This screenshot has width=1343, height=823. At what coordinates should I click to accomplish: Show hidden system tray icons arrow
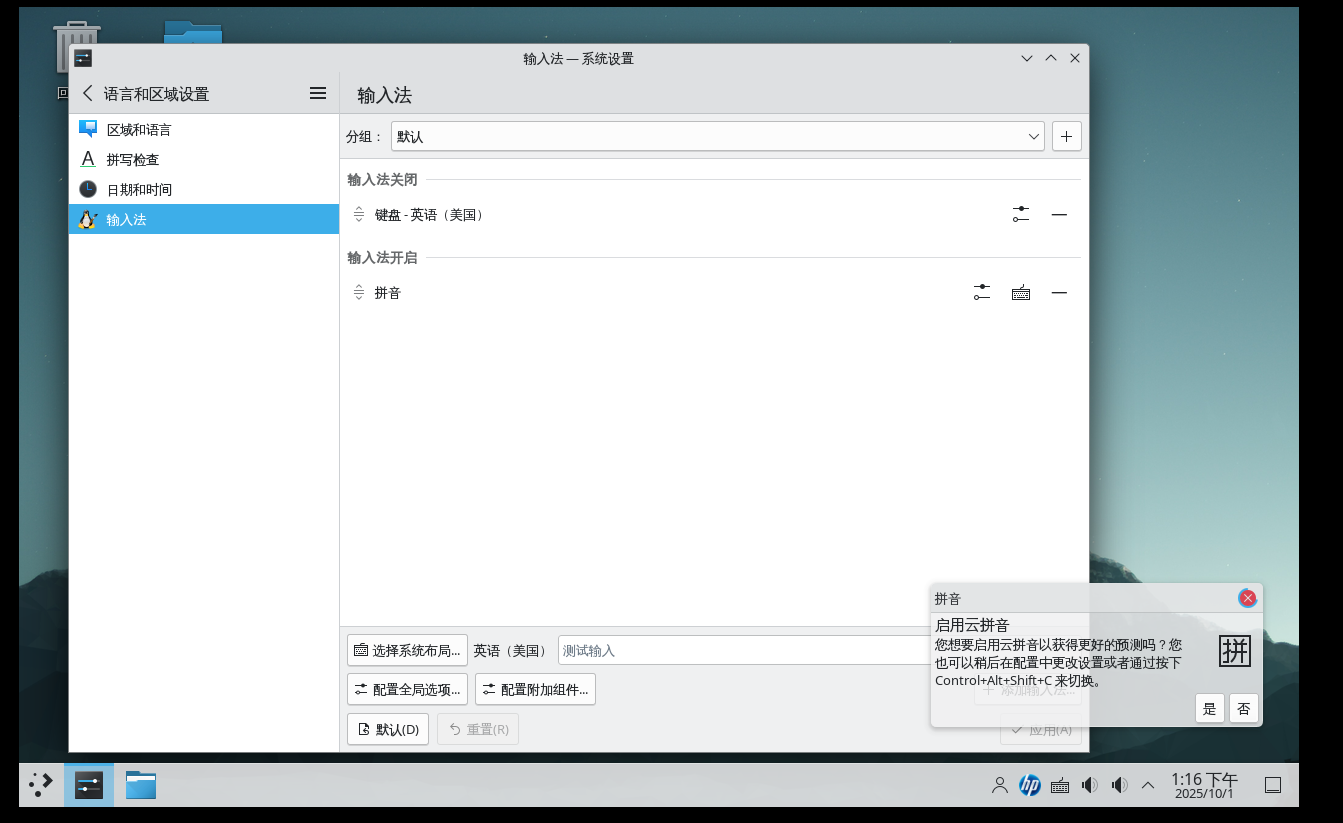pos(1148,785)
